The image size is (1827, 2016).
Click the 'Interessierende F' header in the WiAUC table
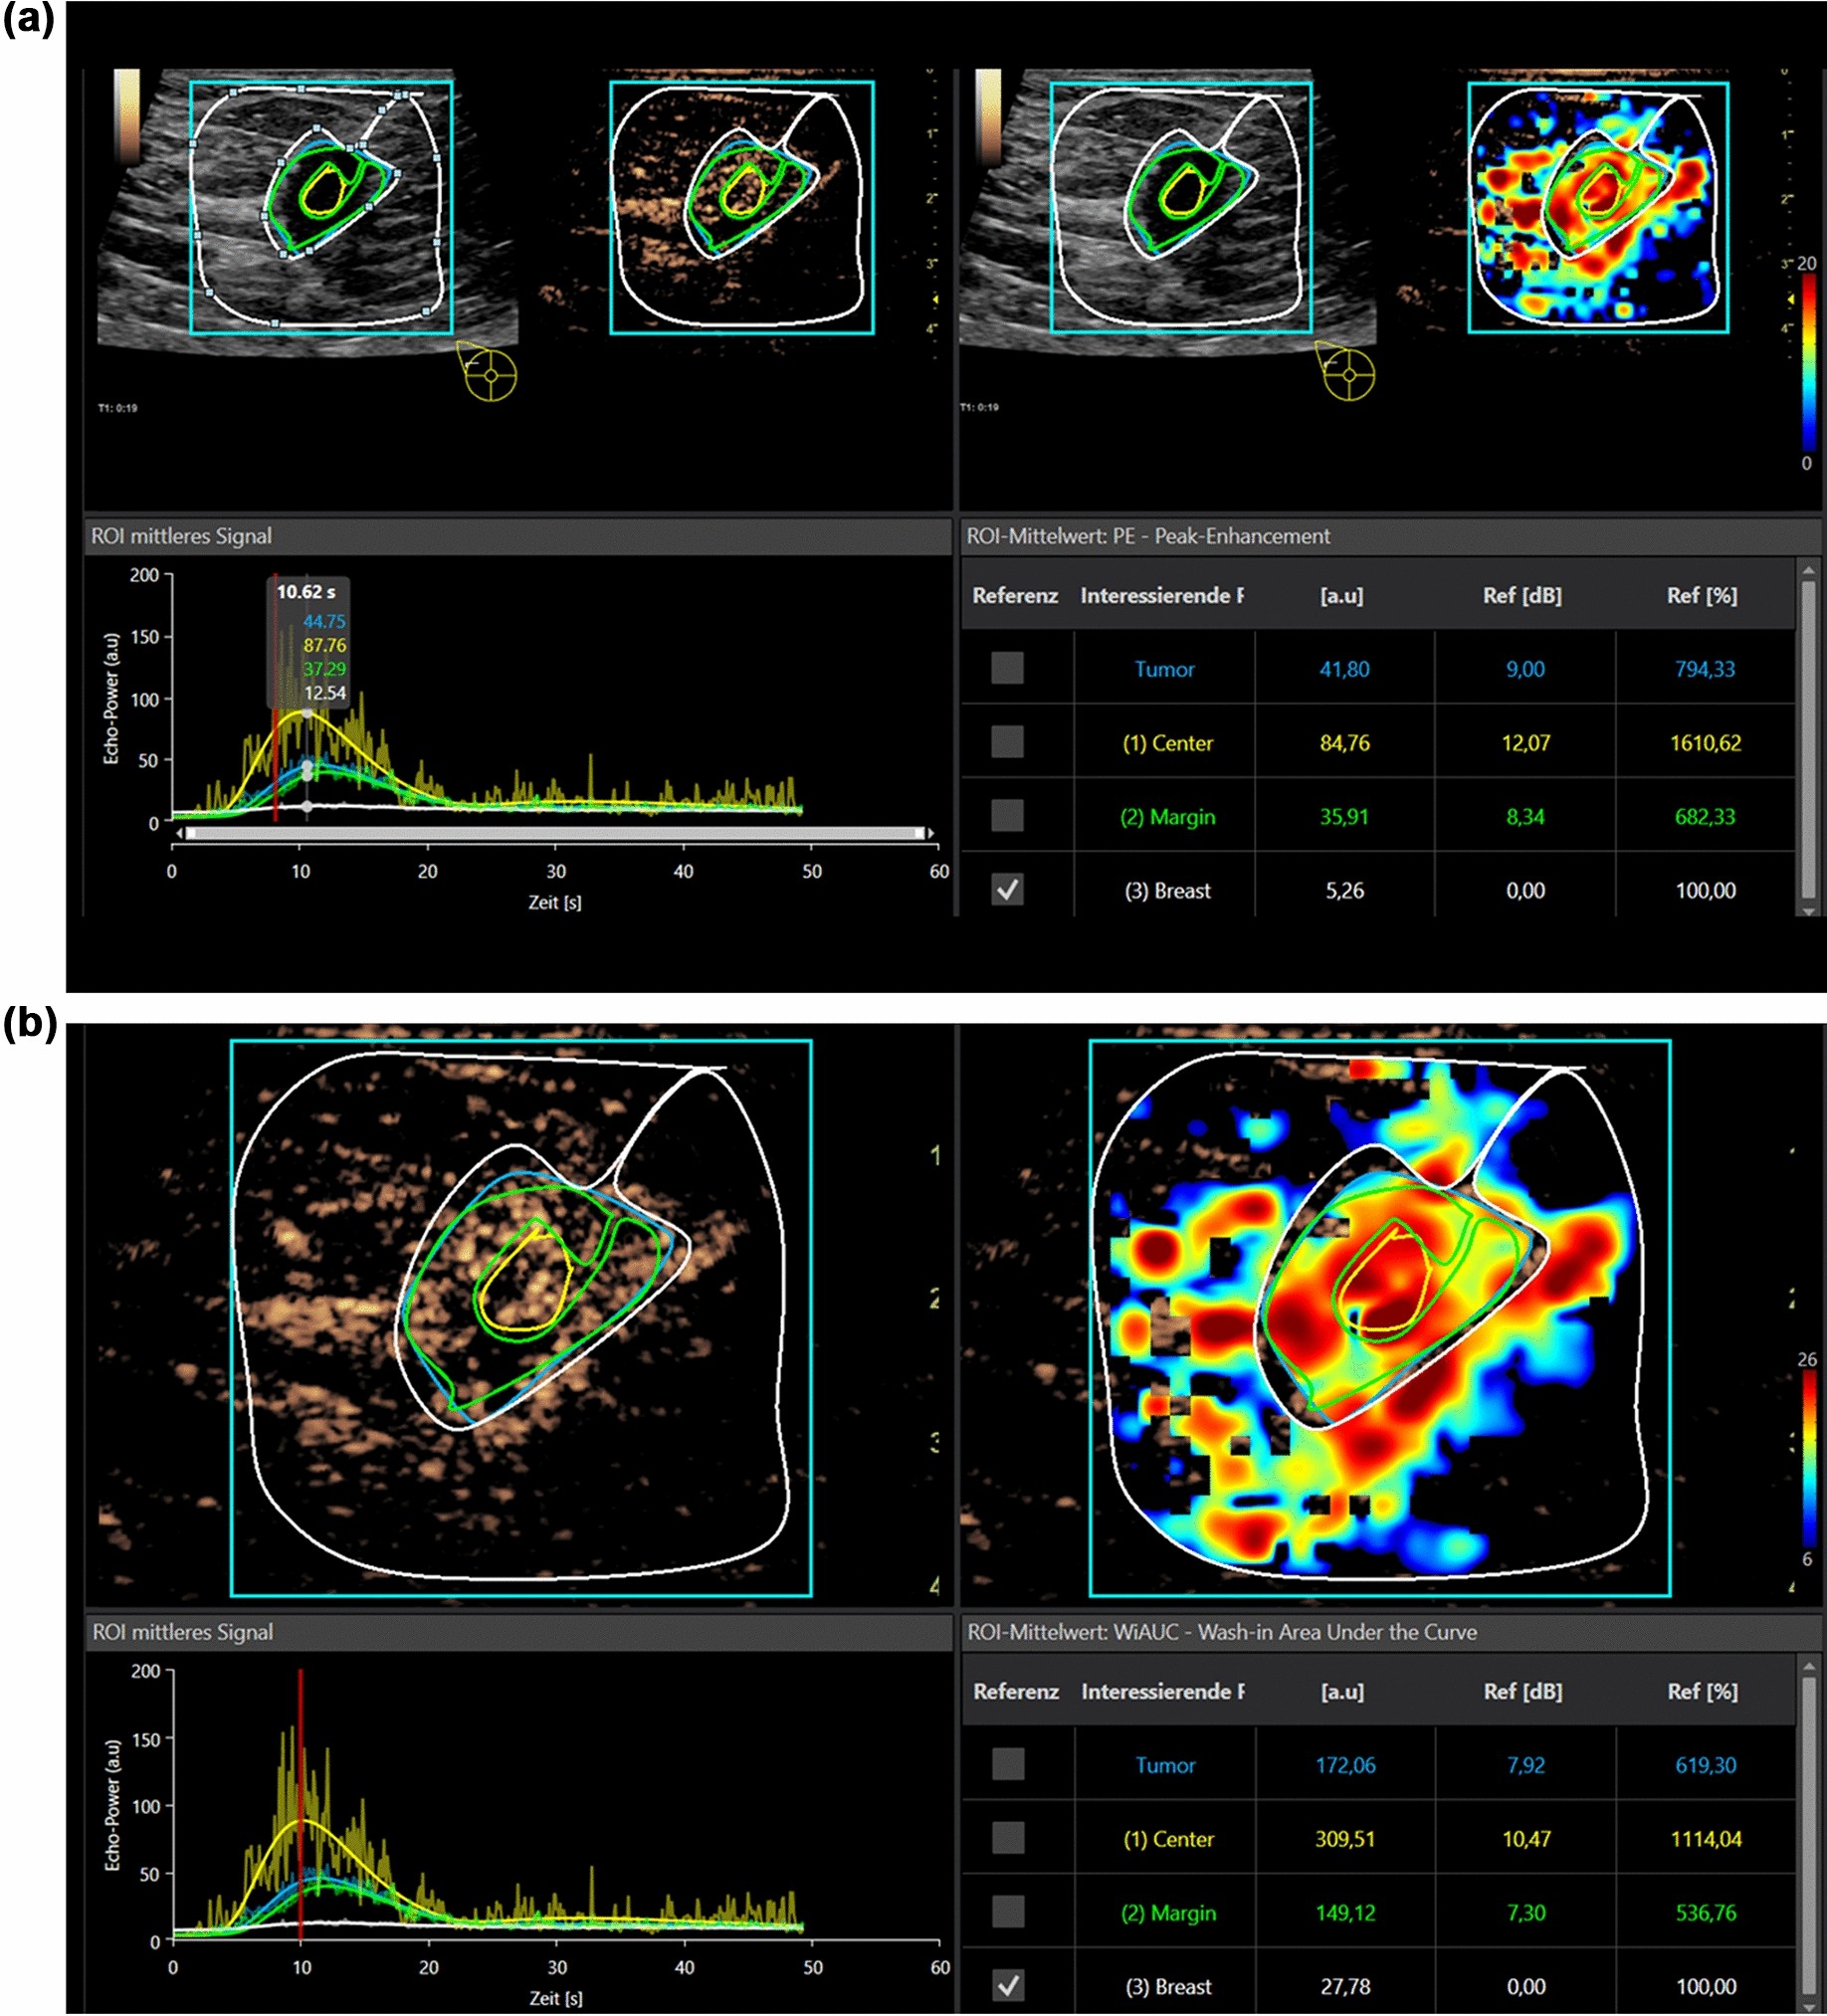pyautogui.click(x=1163, y=1691)
